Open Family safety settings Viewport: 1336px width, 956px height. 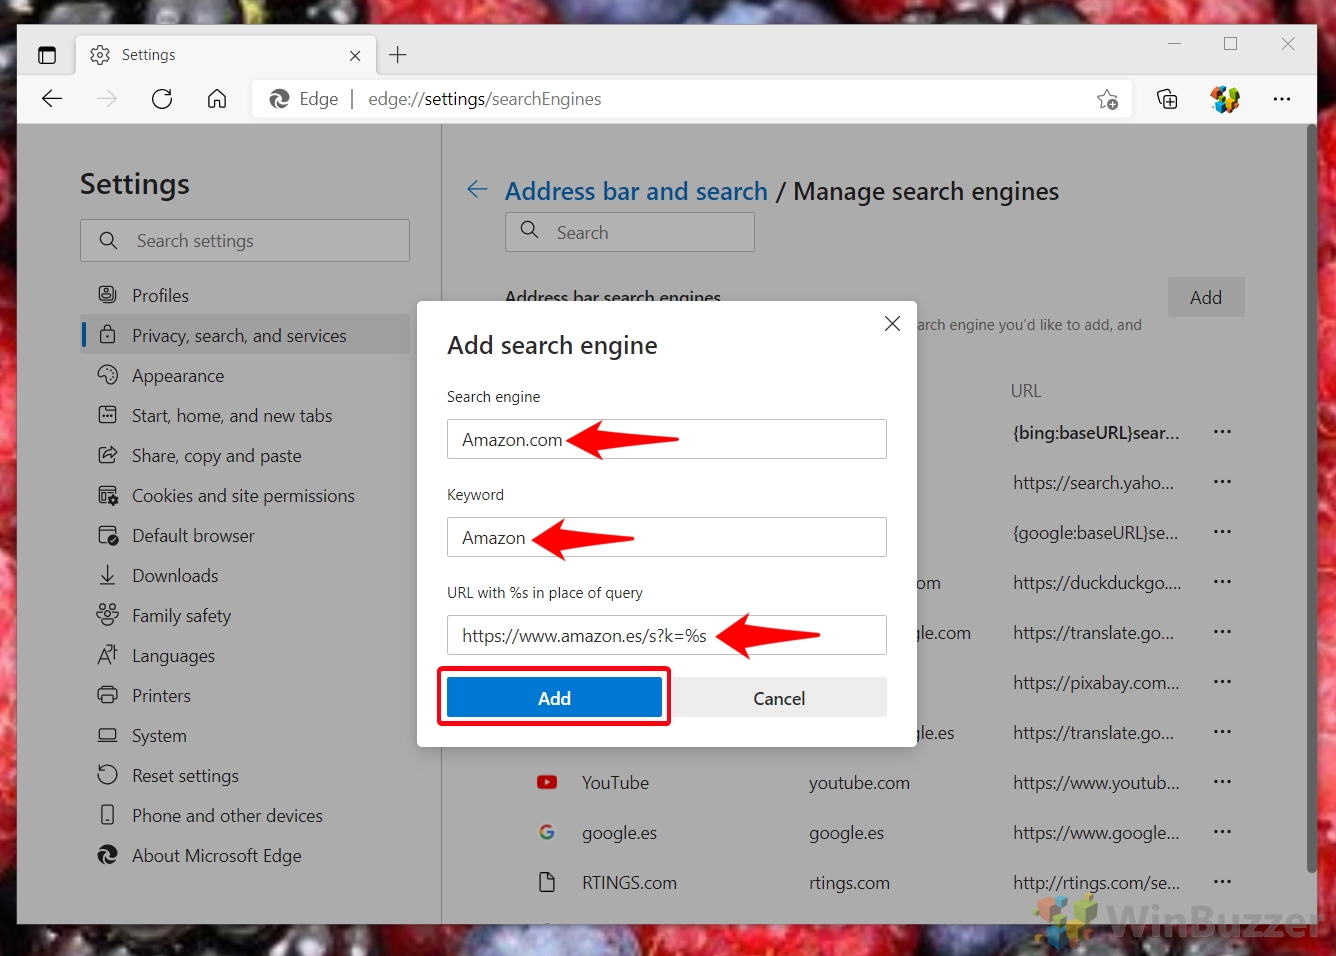click(x=245, y=616)
